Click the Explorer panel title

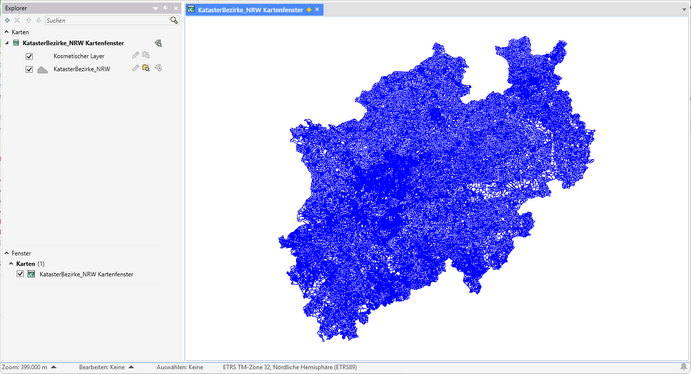click(16, 8)
